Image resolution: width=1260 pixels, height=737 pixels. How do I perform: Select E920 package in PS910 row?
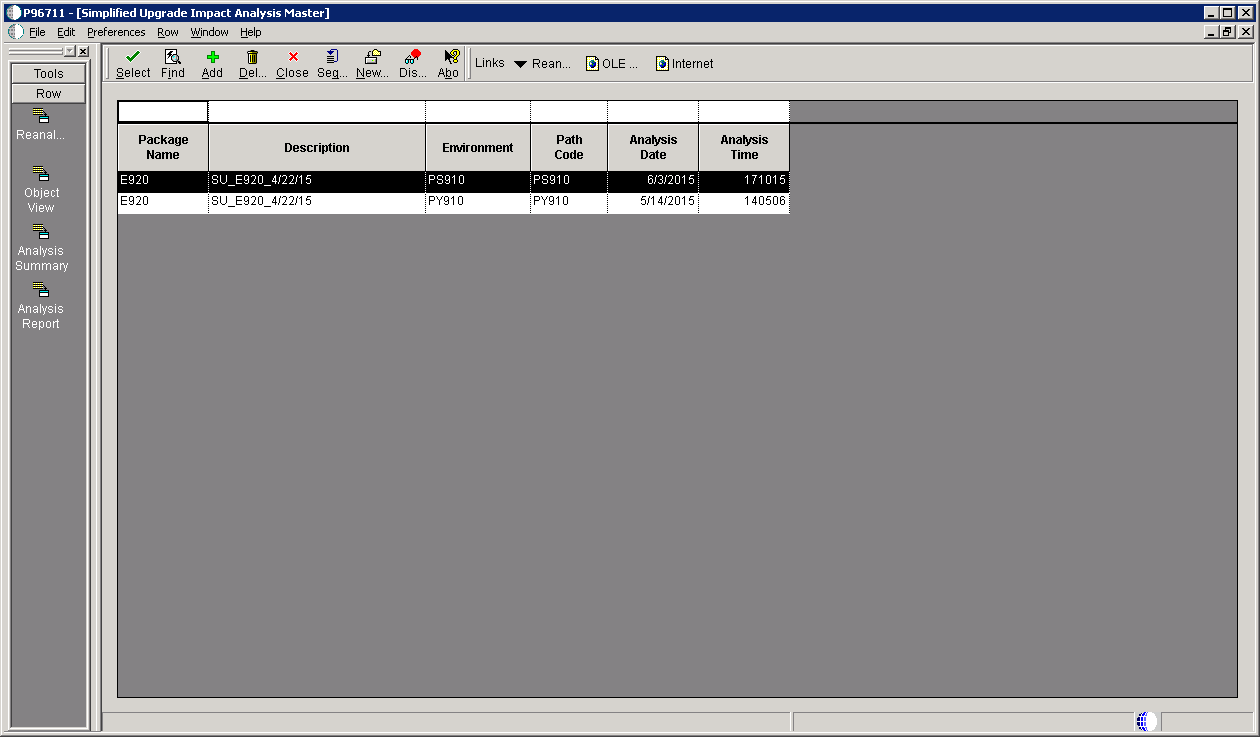(x=163, y=181)
